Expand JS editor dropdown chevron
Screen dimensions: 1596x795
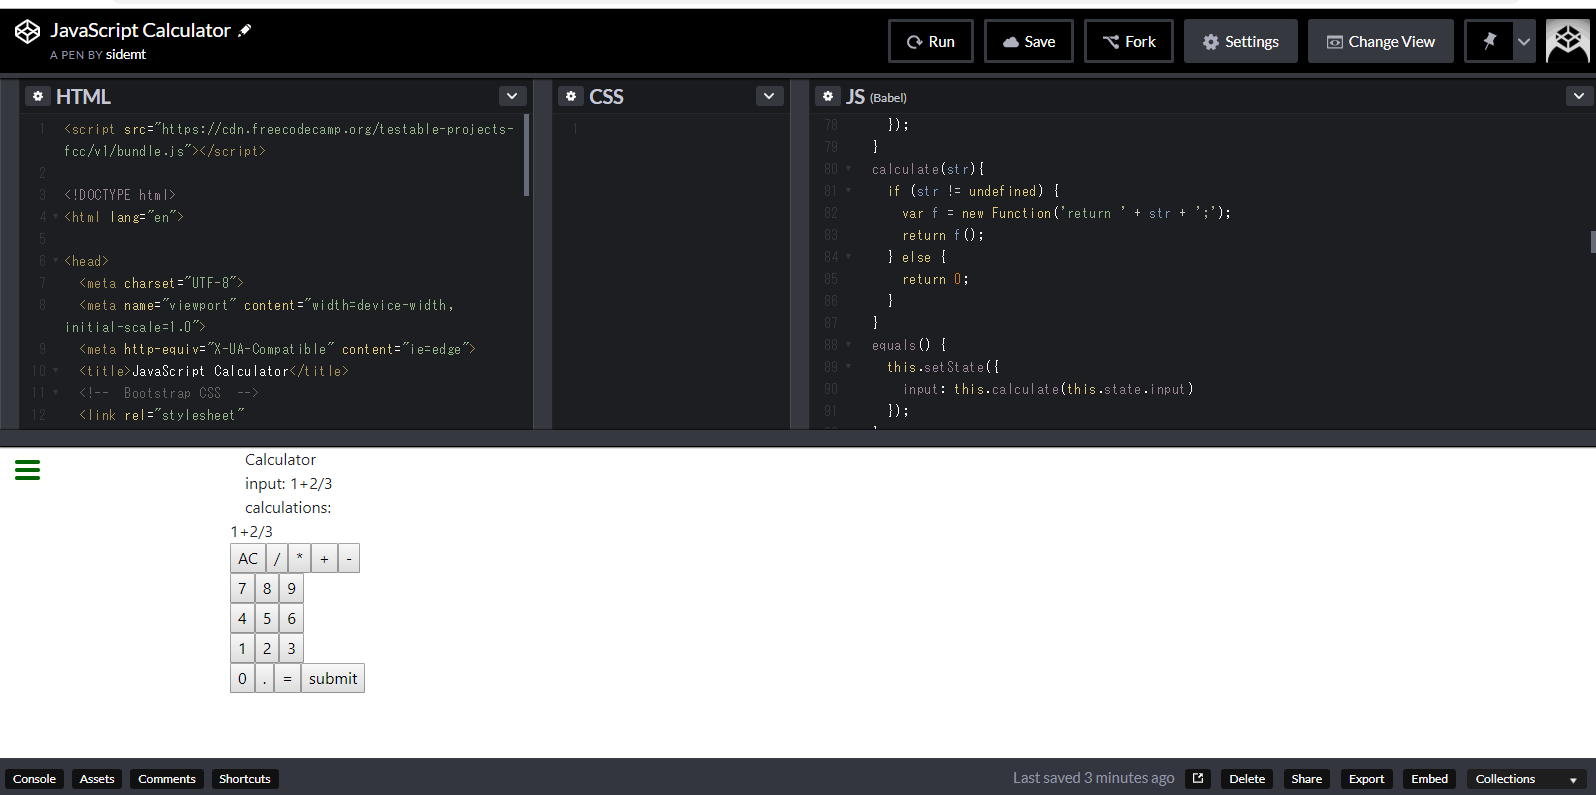coord(1579,96)
